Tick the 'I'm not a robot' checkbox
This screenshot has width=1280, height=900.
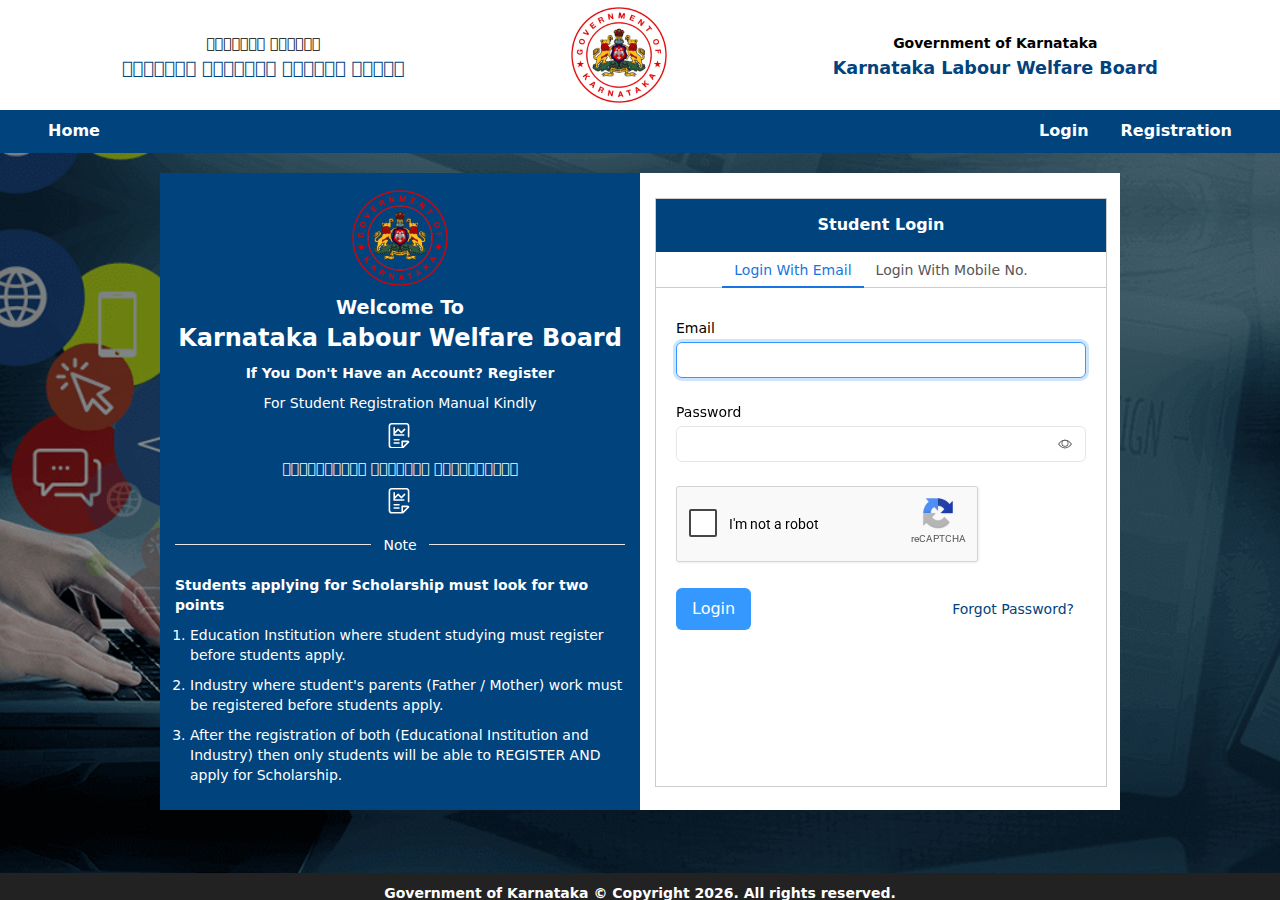703,523
